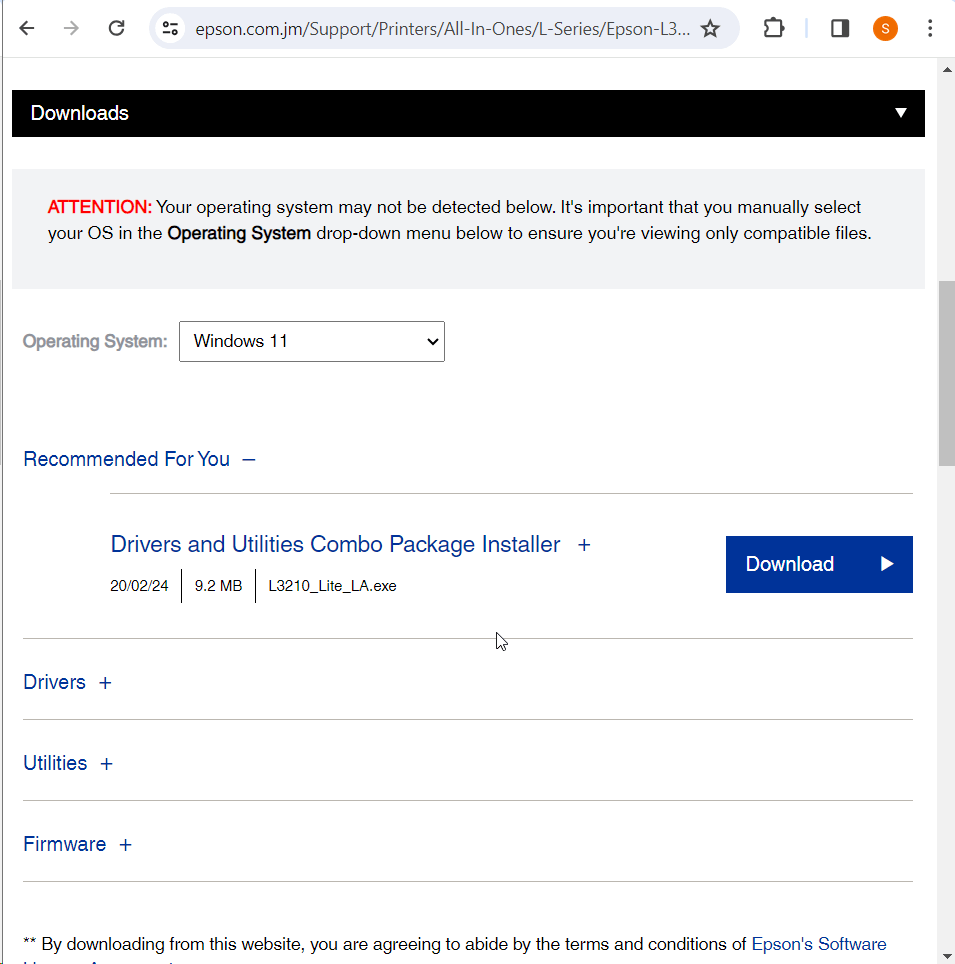Viewport: 955px width, 964px height.
Task: Toggle the browser side panel icon
Action: [x=840, y=28]
